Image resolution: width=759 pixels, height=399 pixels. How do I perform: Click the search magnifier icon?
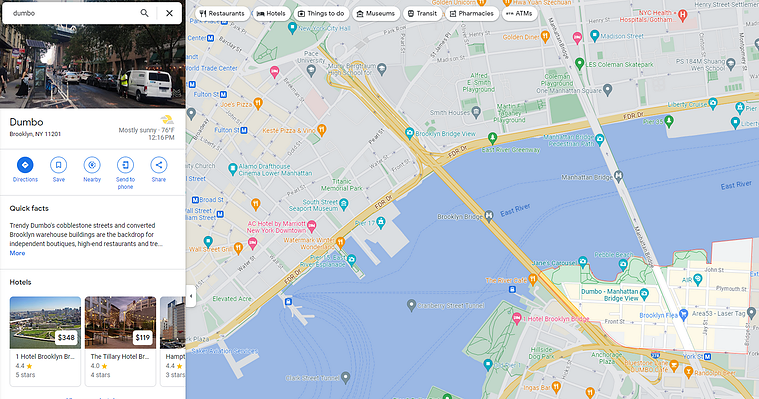pos(144,13)
